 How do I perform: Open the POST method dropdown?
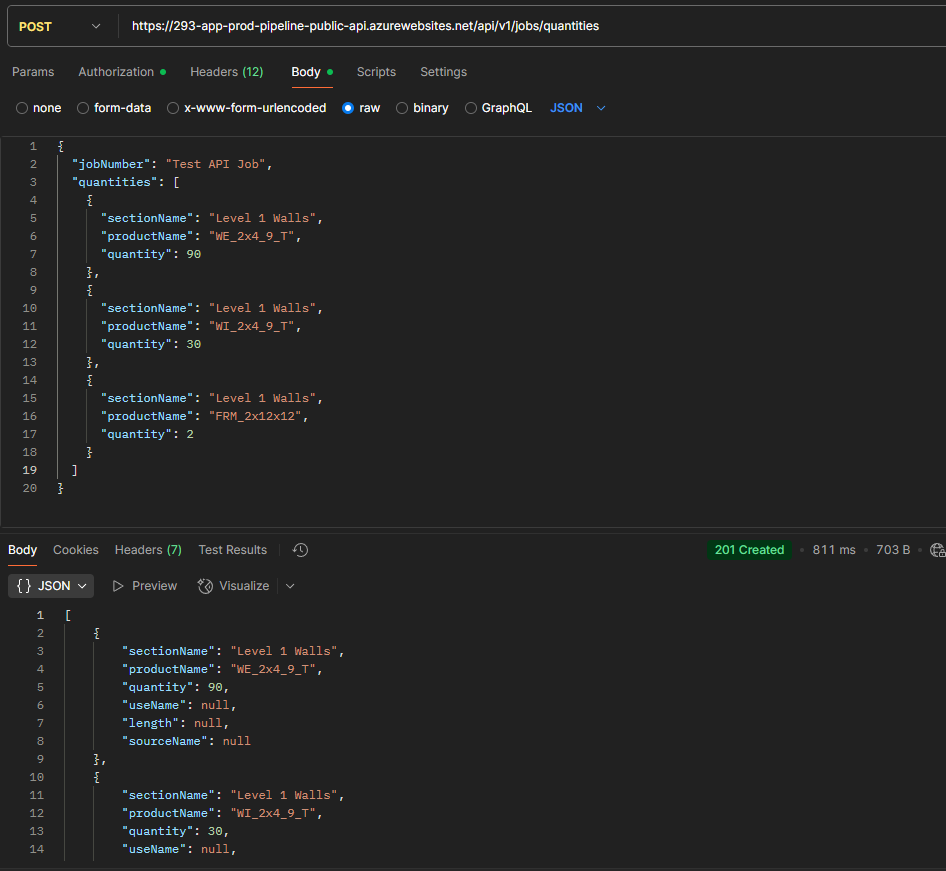click(x=60, y=27)
